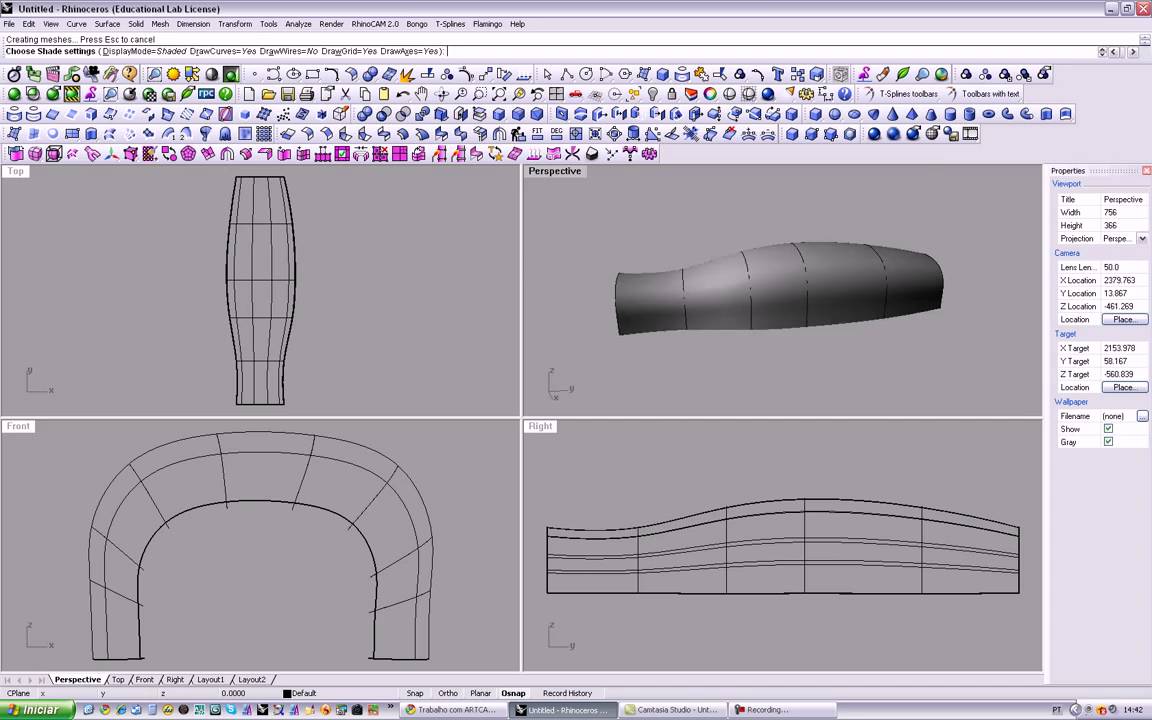This screenshot has height=720, width=1152.
Task: Click the Undo arrow icon
Action: point(403,94)
